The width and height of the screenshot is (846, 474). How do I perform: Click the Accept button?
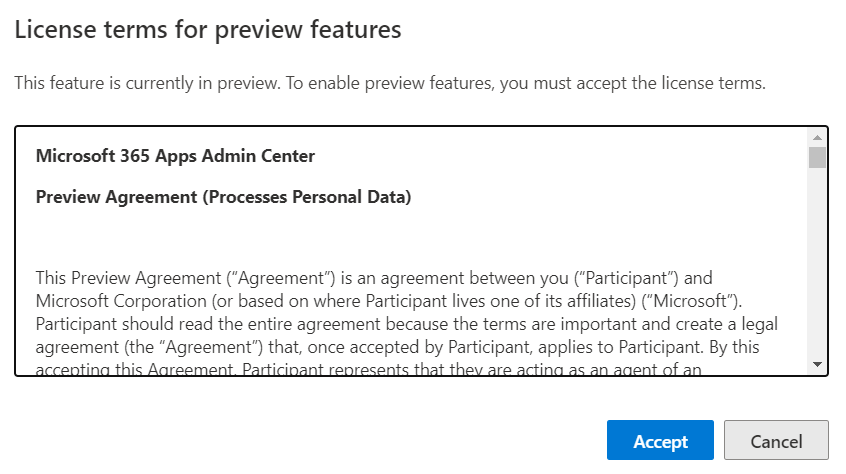(x=660, y=441)
